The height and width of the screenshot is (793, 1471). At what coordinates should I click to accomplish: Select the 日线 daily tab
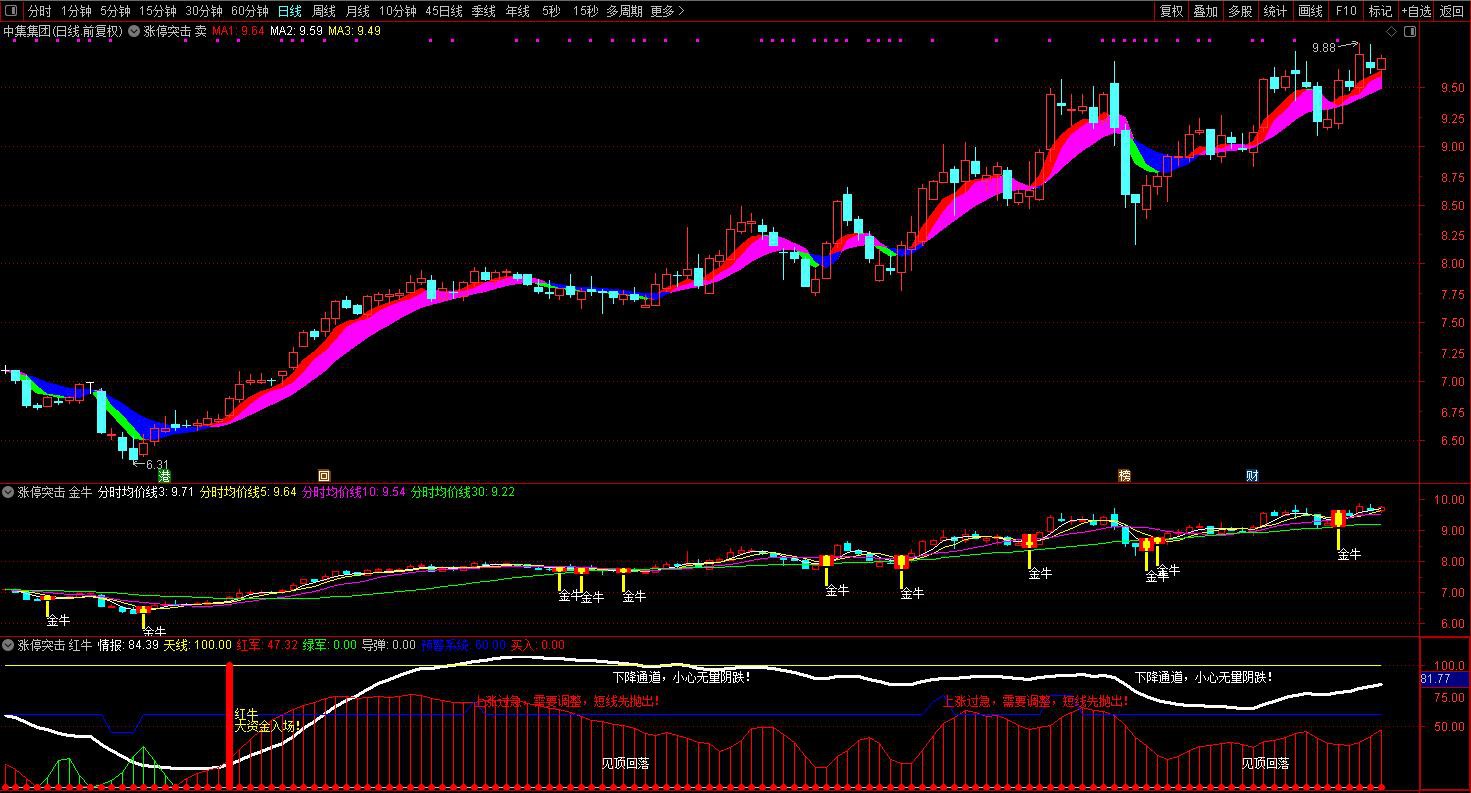click(x=289, y=11)
